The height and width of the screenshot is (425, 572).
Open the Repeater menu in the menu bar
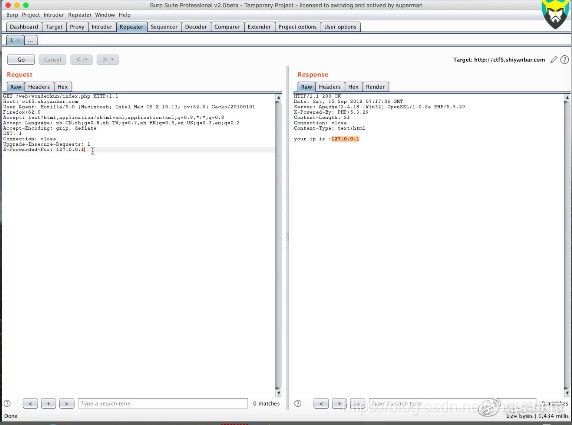(80, 15)
